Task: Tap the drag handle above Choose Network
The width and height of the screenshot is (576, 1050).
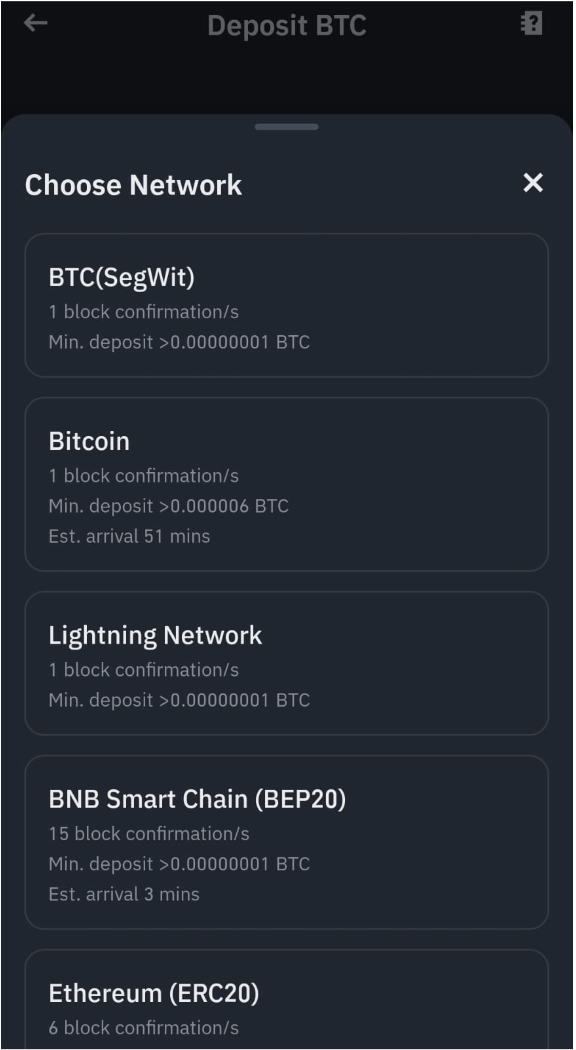Action: click(288, 127)
